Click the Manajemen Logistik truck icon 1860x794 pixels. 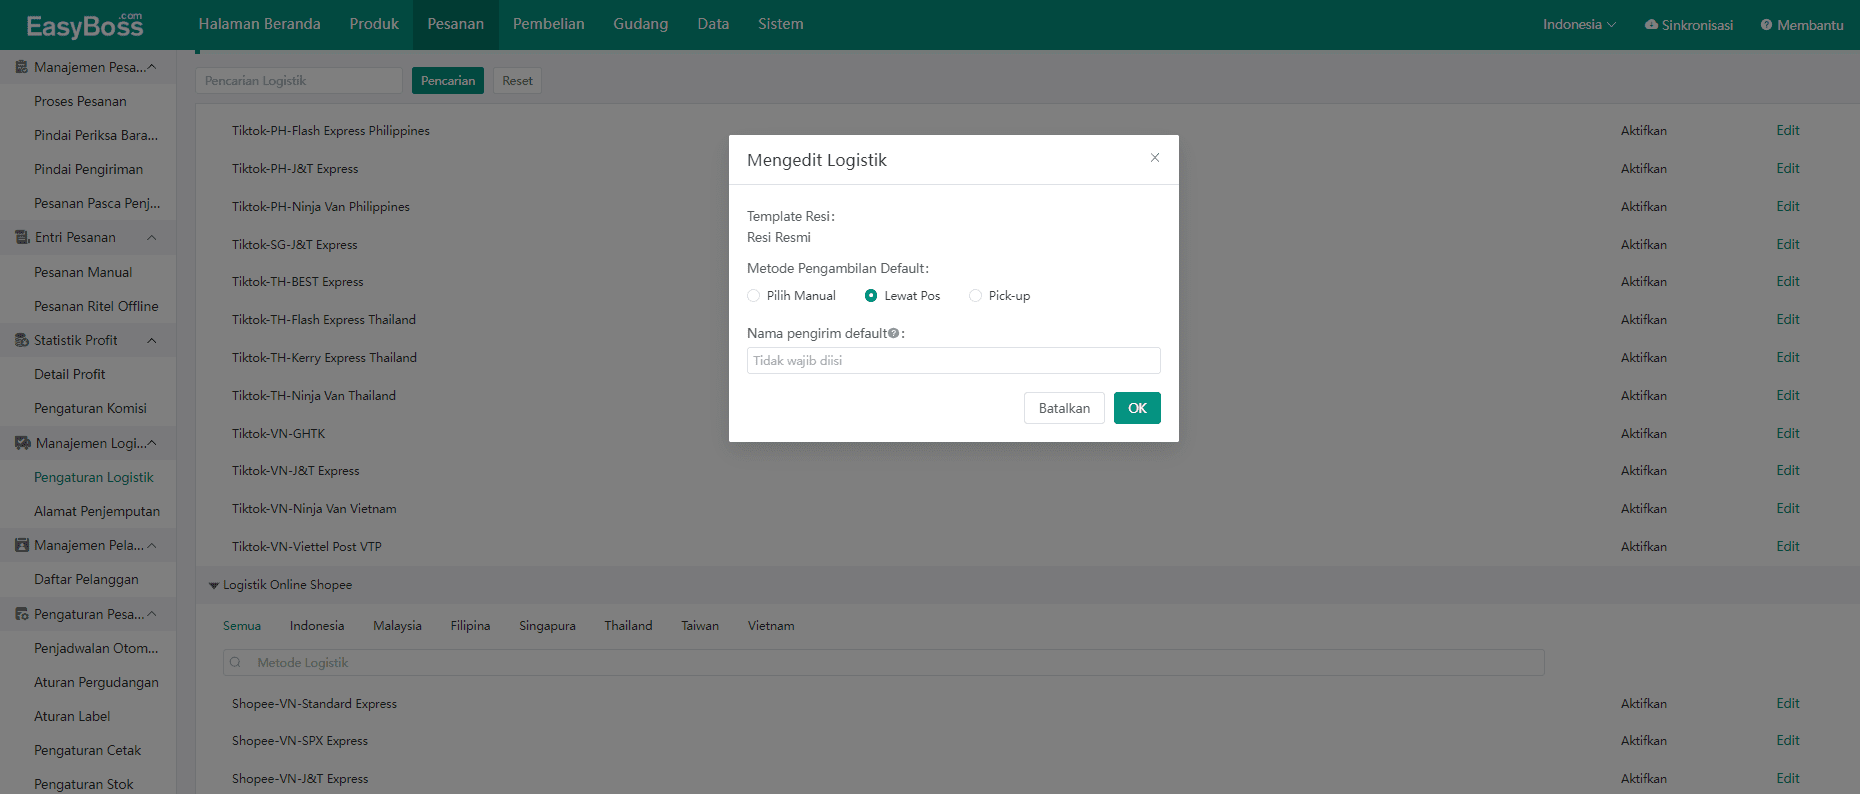point(22,443)
